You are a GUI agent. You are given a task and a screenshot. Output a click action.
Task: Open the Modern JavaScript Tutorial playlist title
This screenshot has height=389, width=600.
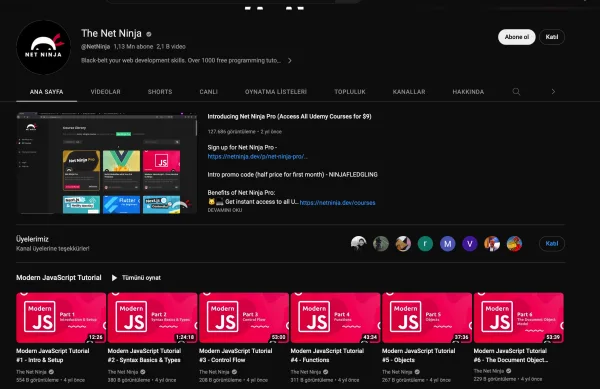click(x=59, y=278)
